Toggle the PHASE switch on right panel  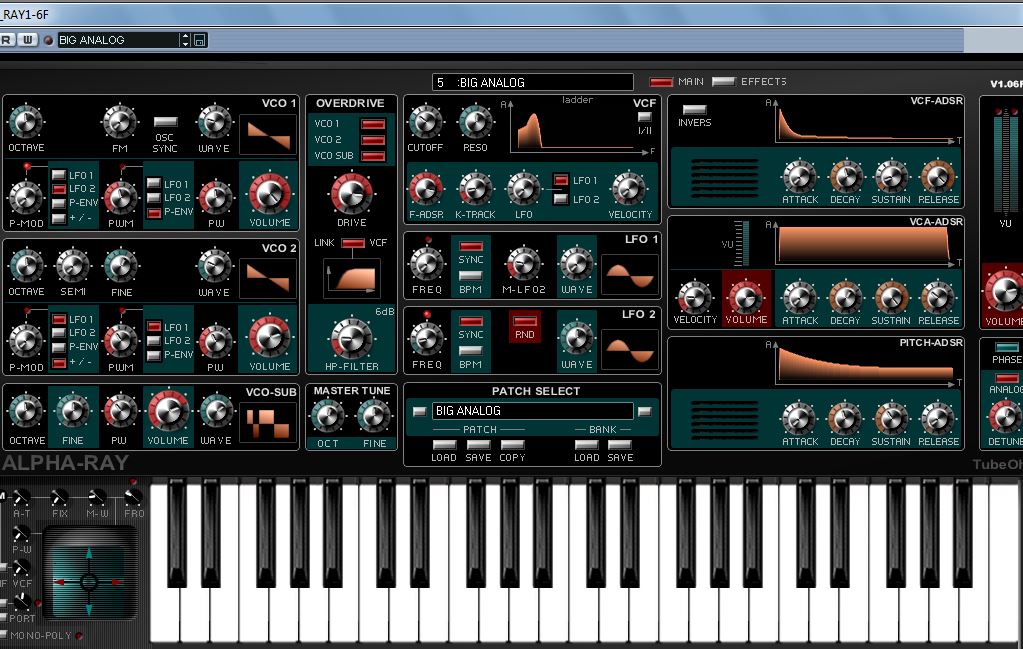pos(1007,347)
